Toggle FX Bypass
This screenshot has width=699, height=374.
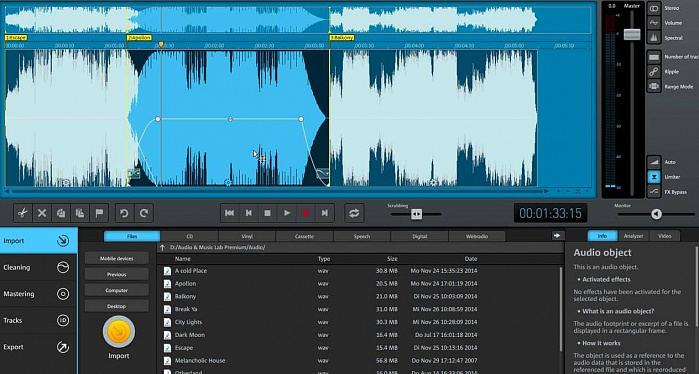(654, 191)
